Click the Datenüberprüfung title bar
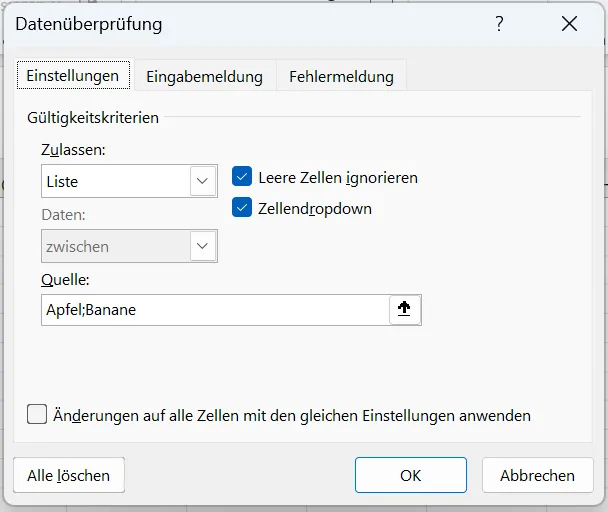 click(248, 24)
